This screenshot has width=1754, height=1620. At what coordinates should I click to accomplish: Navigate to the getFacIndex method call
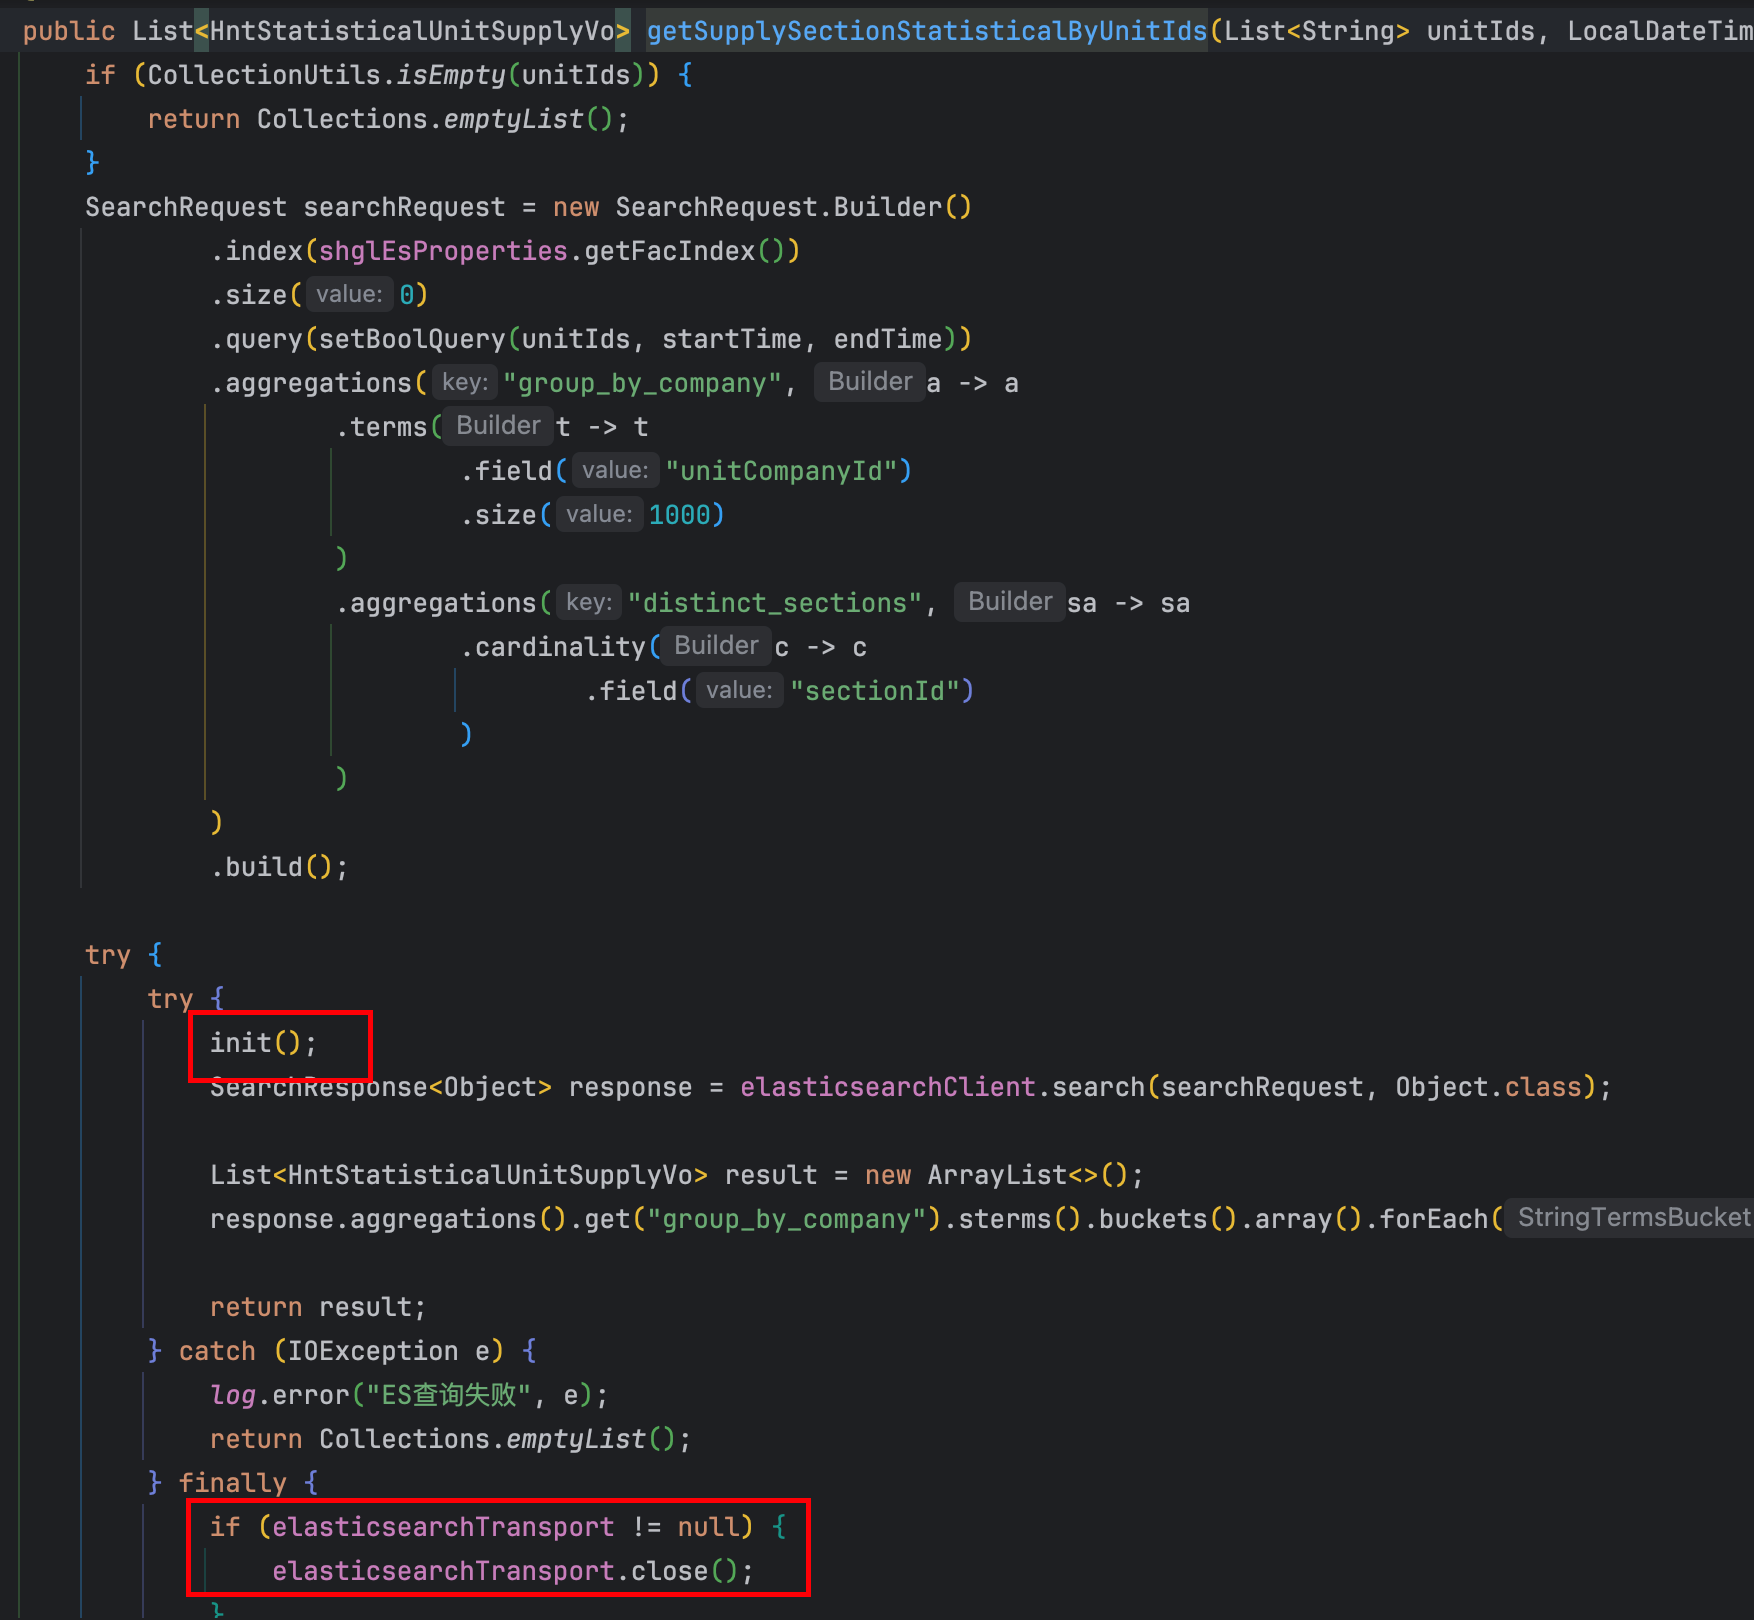(x=669, y=251)
